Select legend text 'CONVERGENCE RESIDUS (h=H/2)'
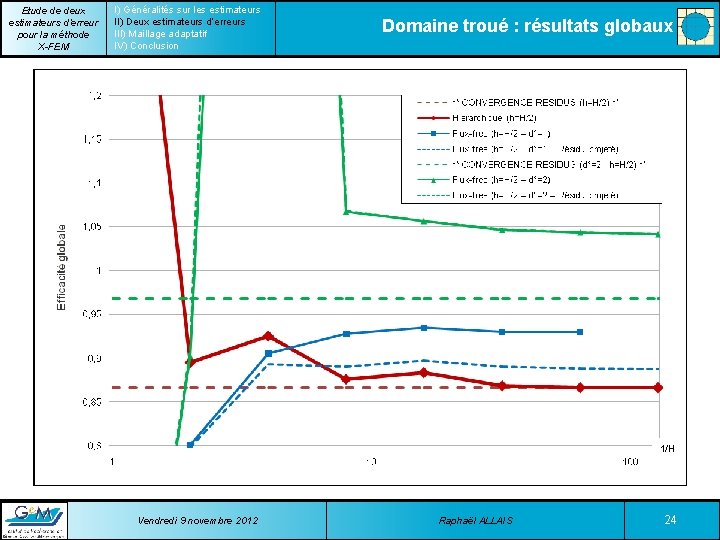The width and height of the screenshot is (720, 540). (x=535, y=102)
